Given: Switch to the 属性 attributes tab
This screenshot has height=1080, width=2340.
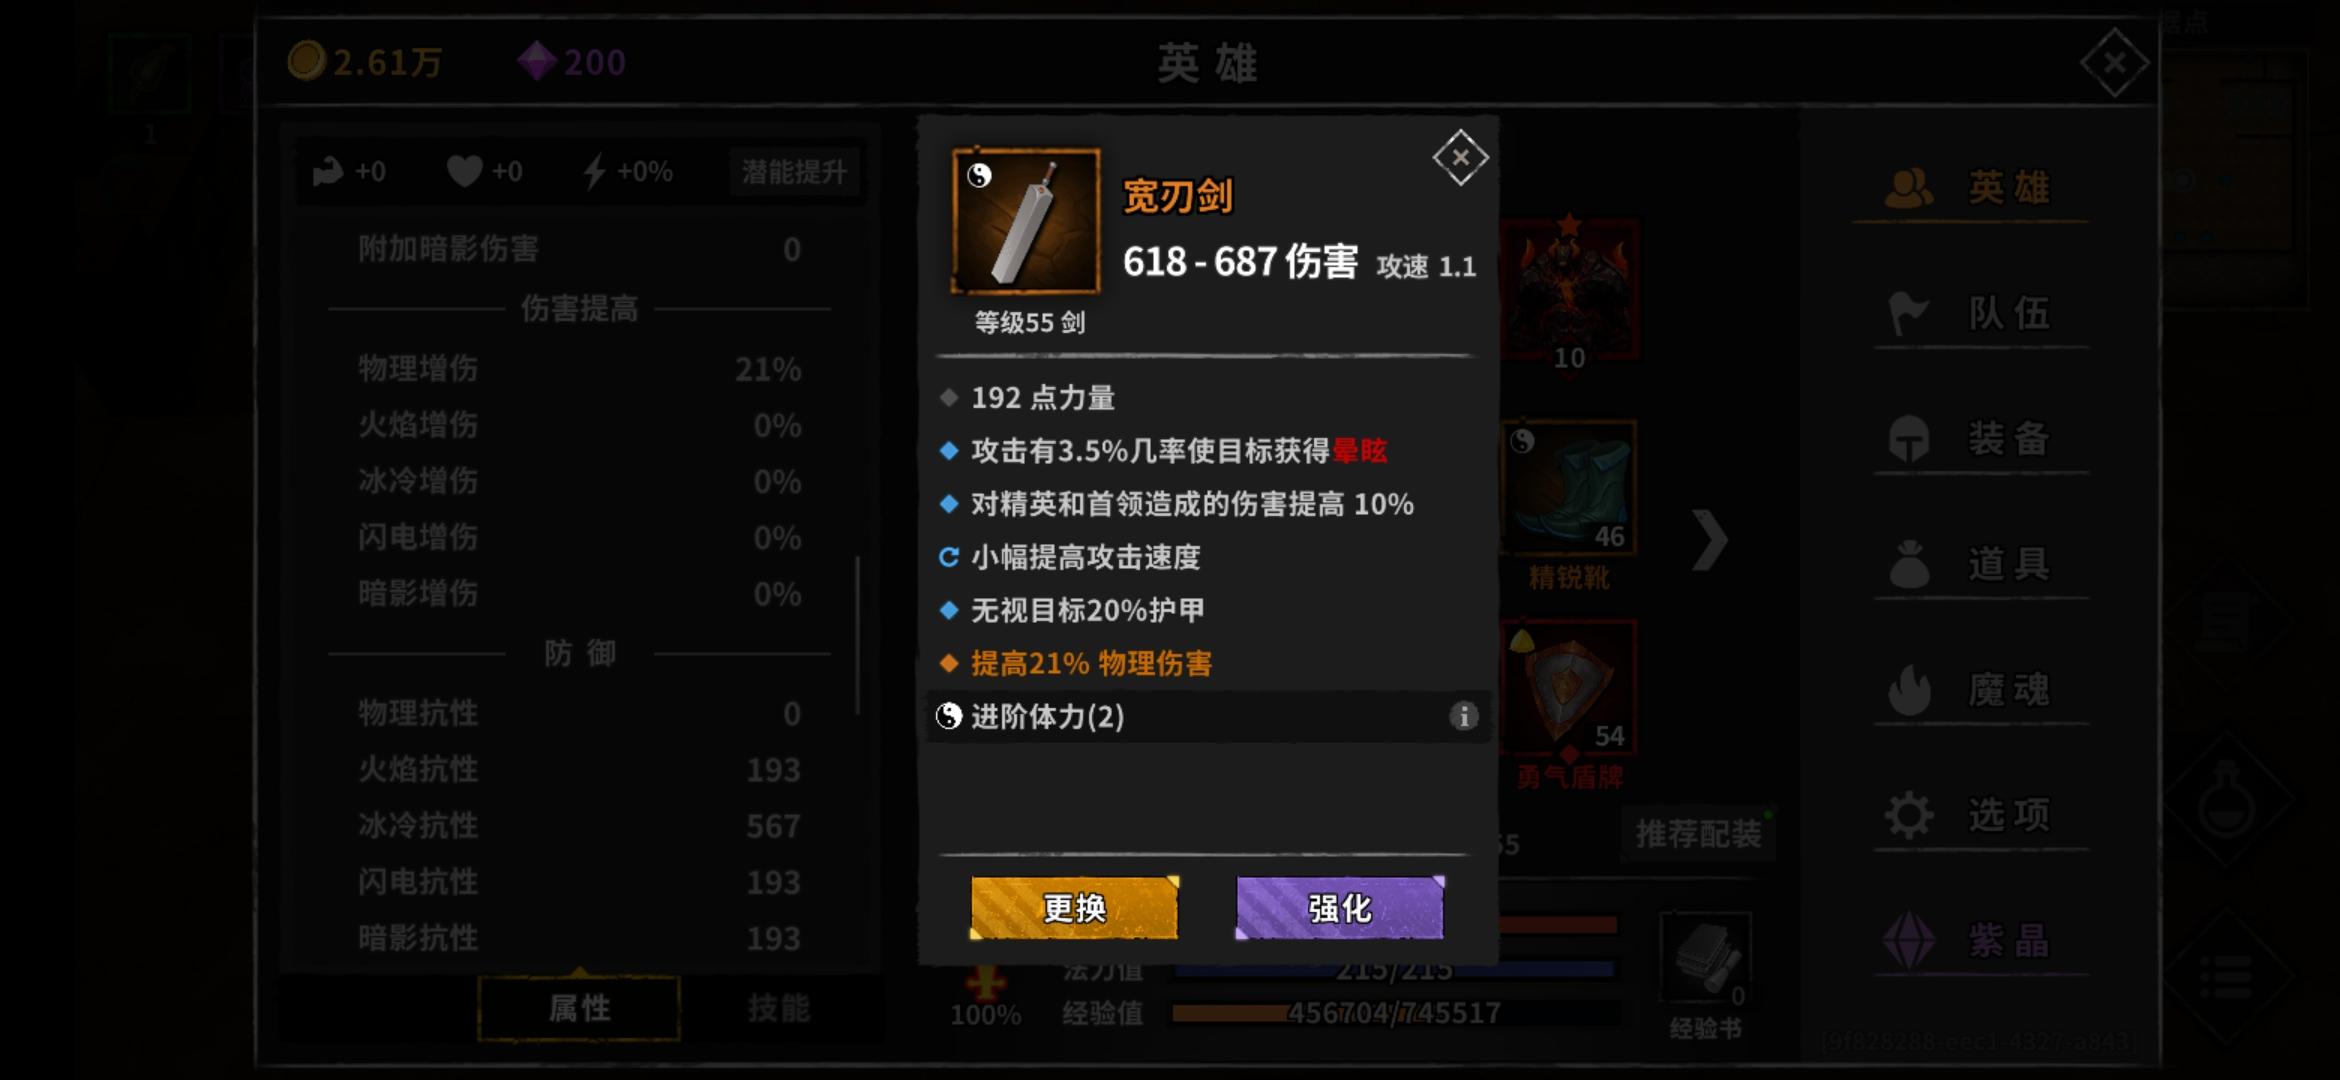Looking at the screenshot, I should 579,1008.
